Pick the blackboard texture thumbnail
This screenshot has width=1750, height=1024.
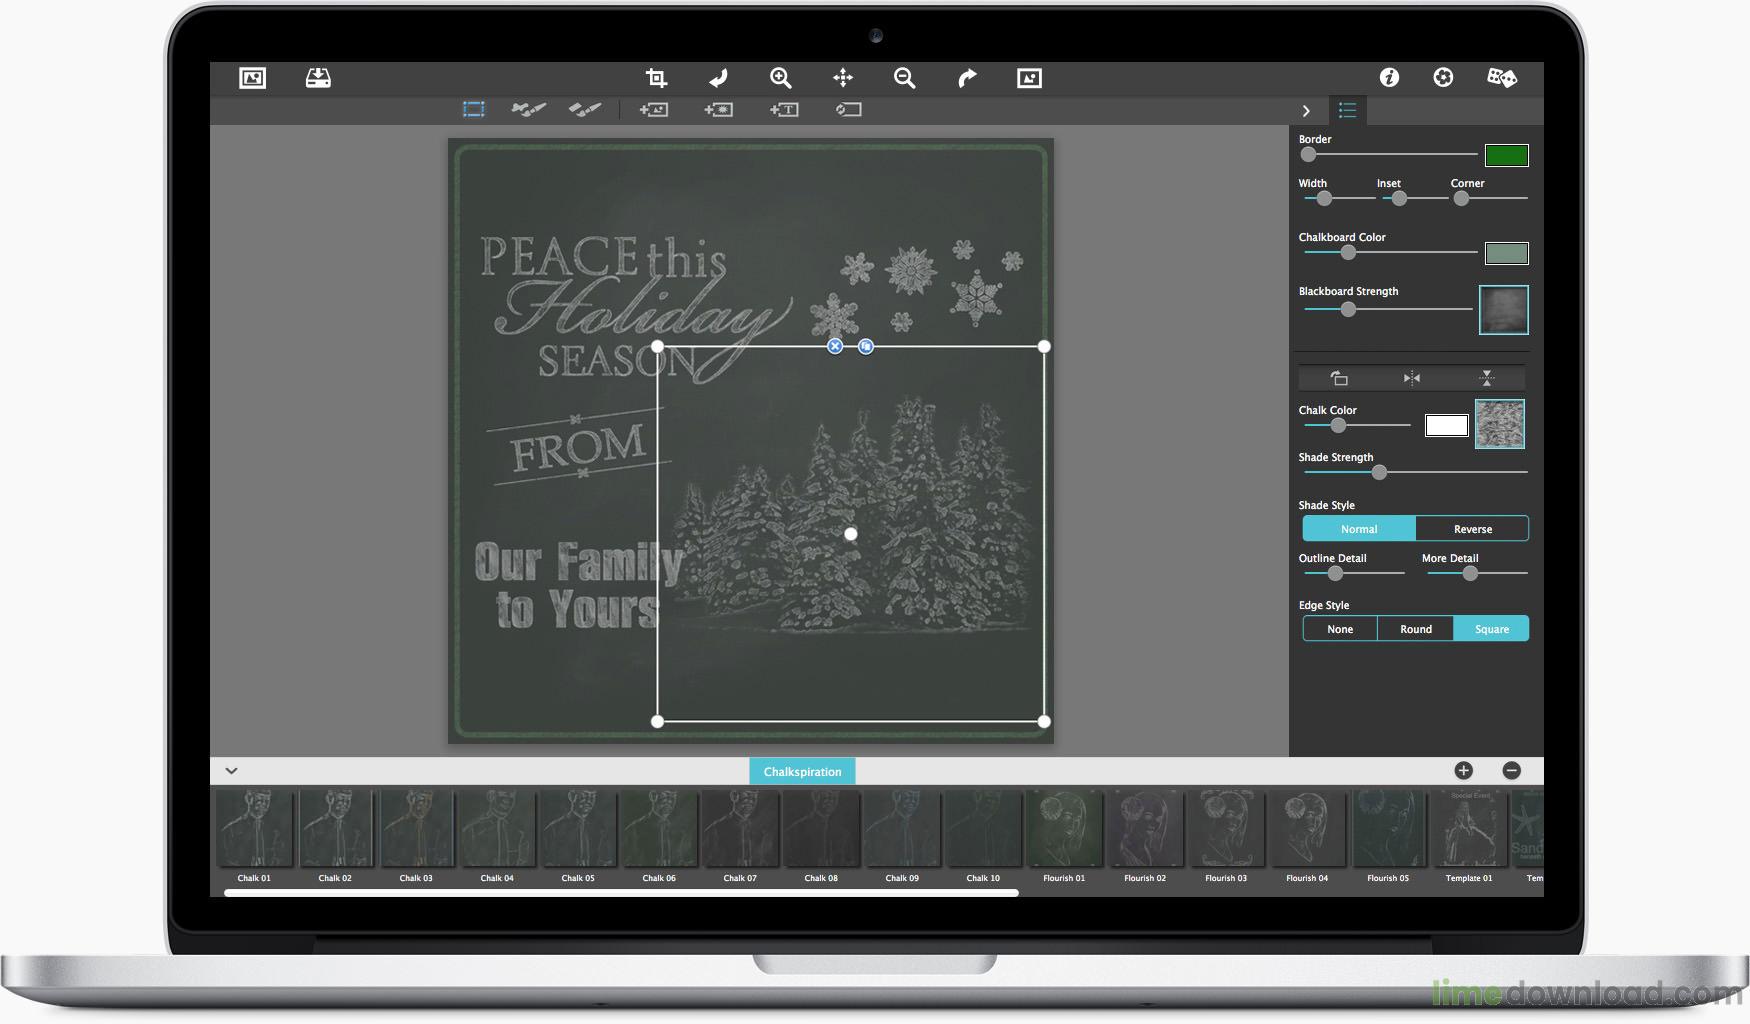1503,310
